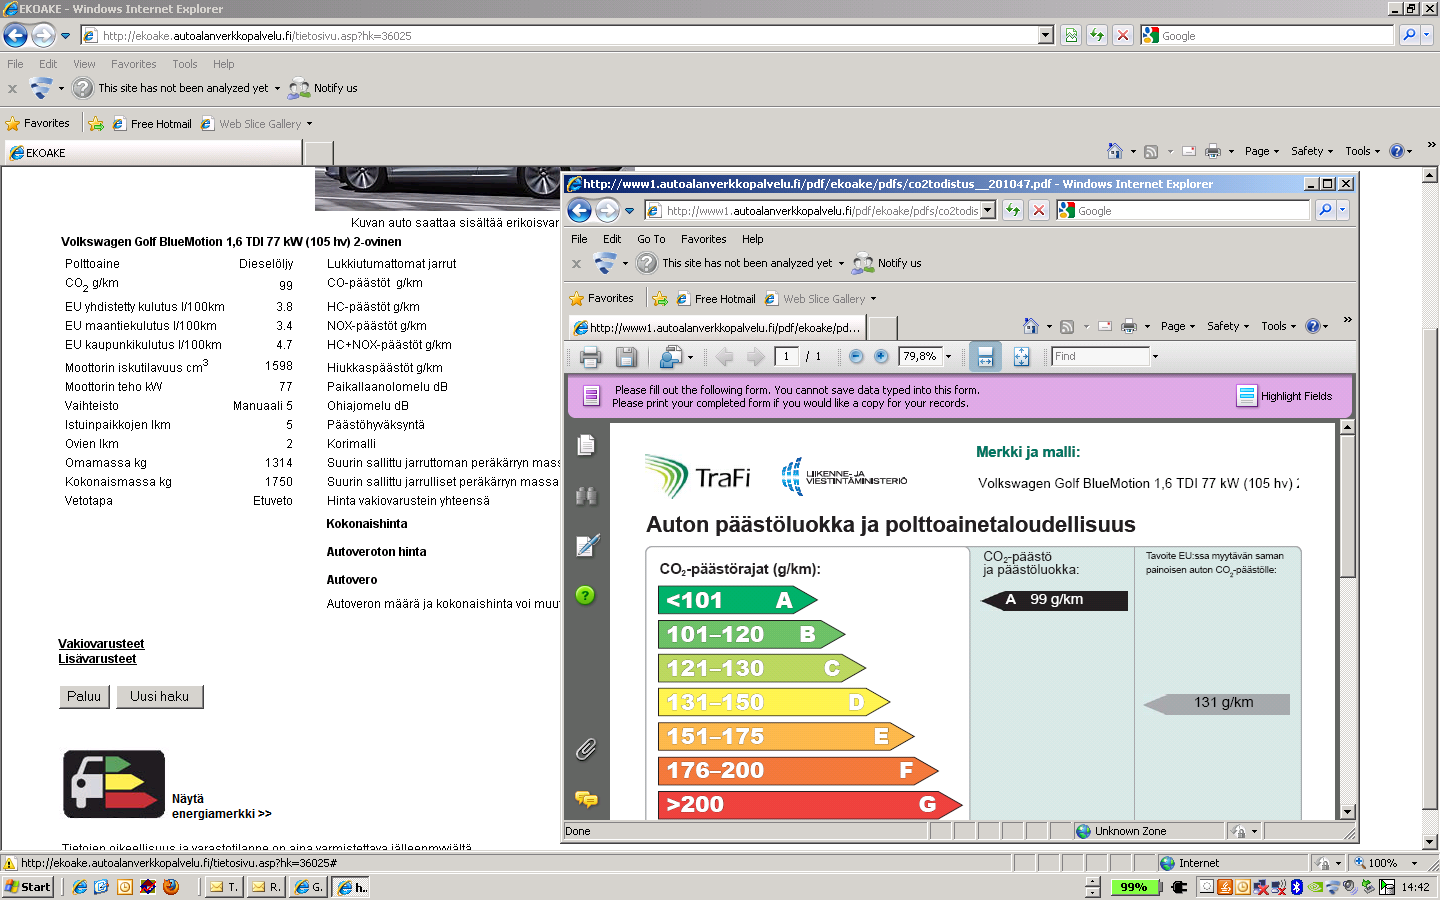The image size is (1440, 900).
Task: Select the fit one full page icon
Action: (x=1021, y=357)
